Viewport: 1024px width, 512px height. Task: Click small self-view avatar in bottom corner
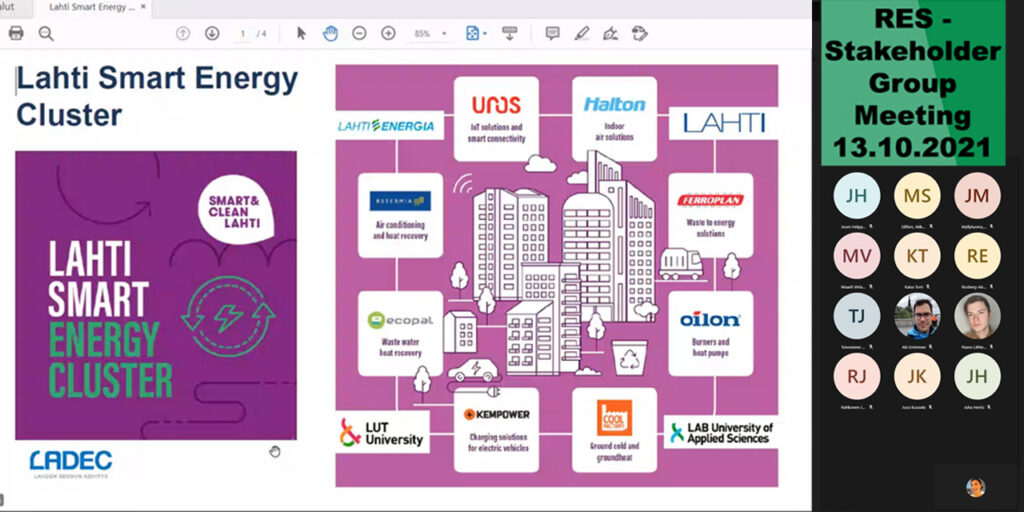976,487
